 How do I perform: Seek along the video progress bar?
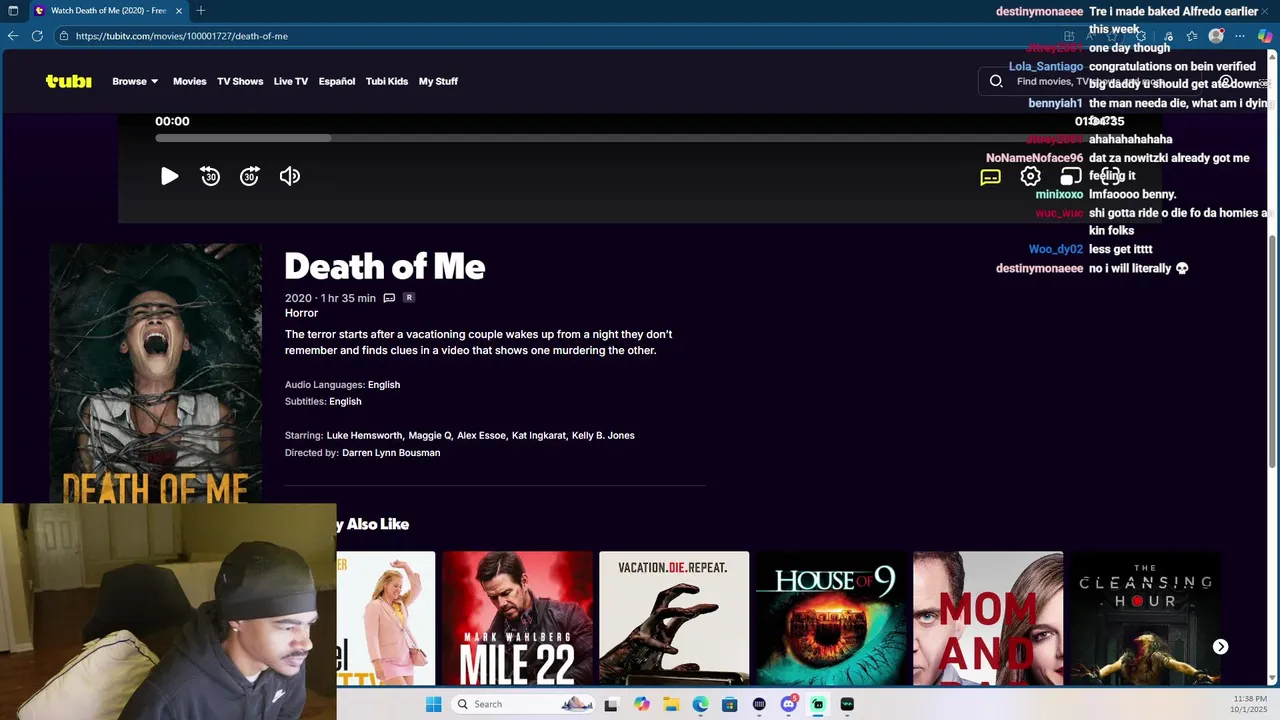(640, 138)
